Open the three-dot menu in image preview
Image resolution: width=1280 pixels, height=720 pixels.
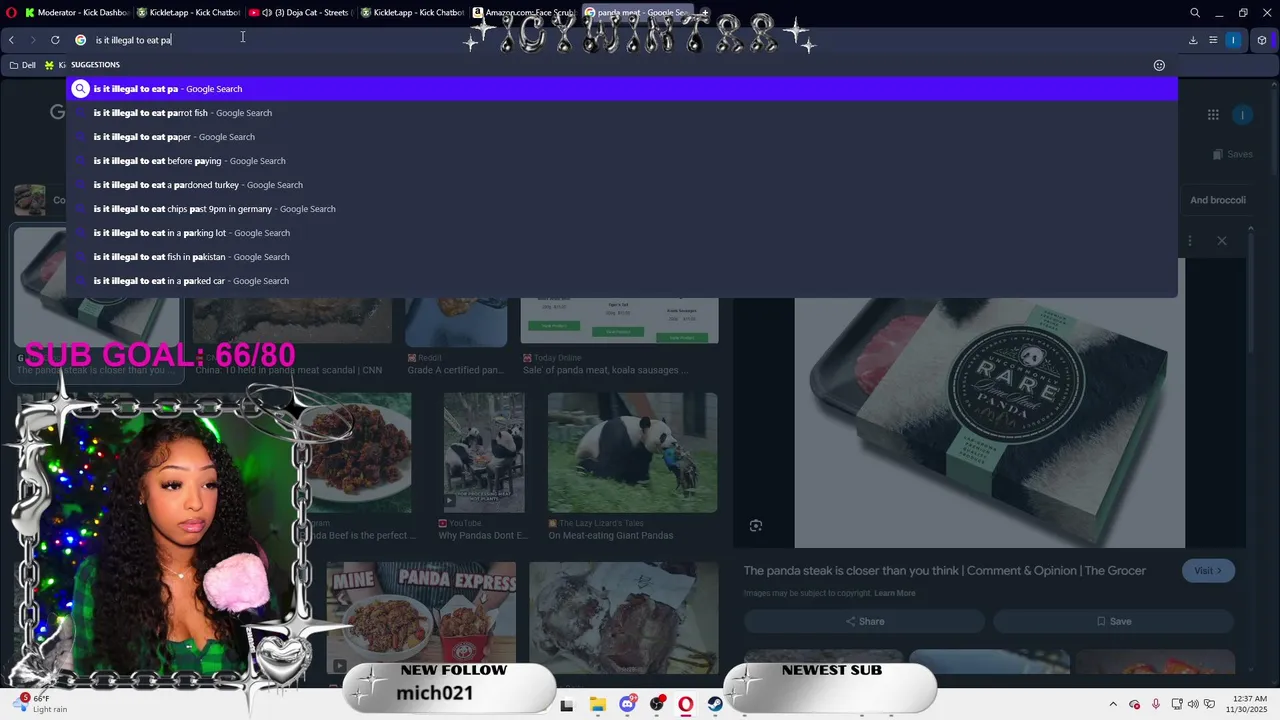point(1190,241)
